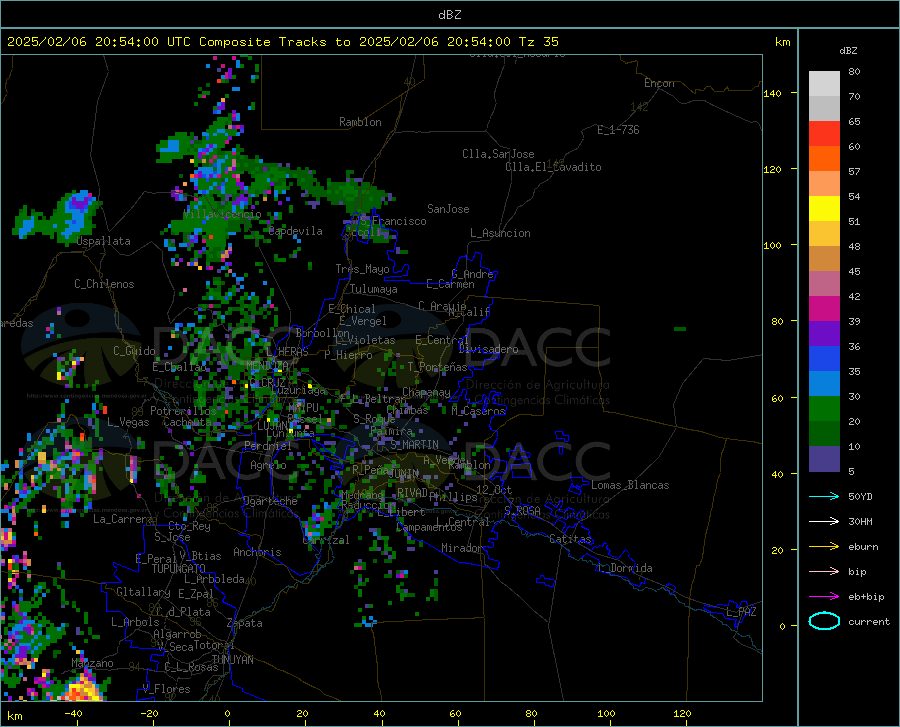
Task: Click the 'MENDOZA' city label
Action: click(267, 366)
